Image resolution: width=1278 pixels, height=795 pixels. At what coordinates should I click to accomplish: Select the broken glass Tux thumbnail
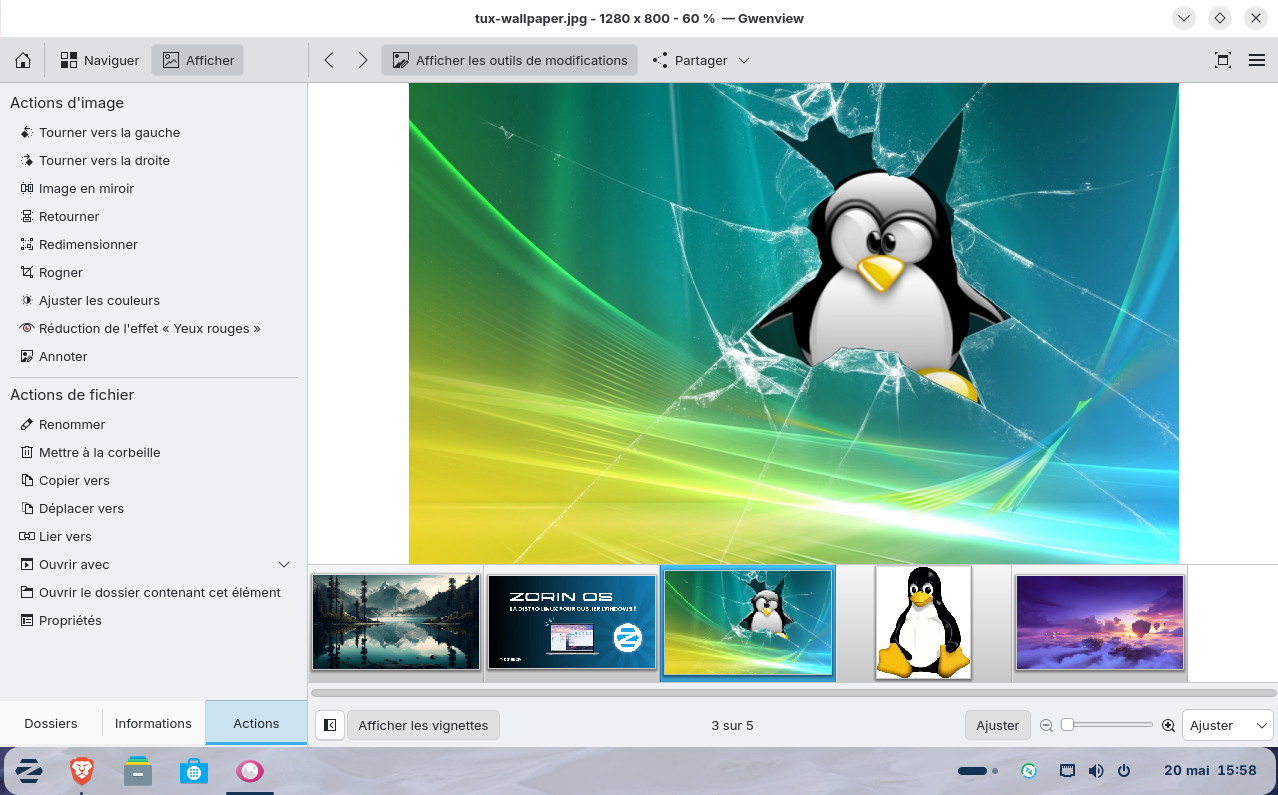click(x=748, y=622)
